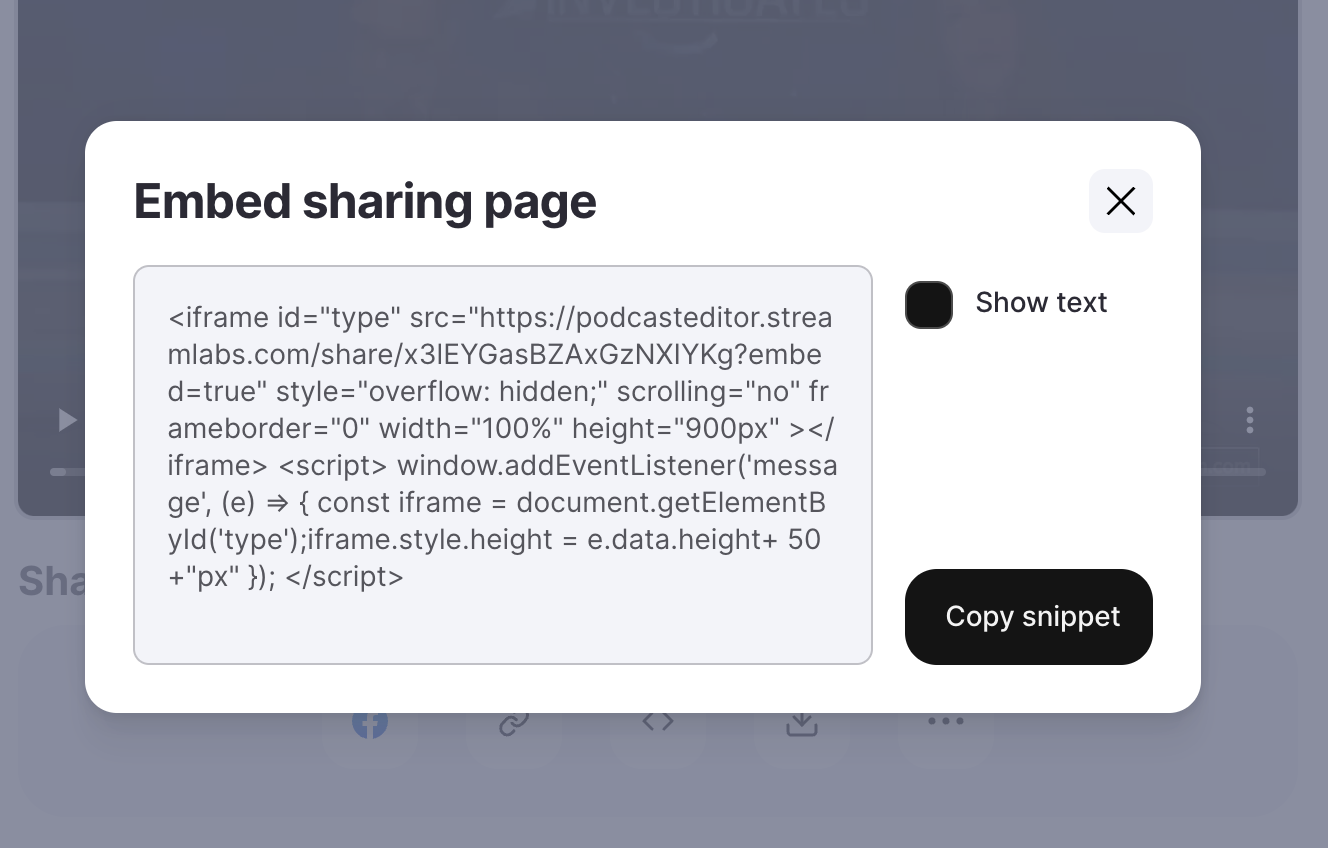This screenshot has height=848, width=1328.
Task: Click the Show text label
Action: point(1041,303)
